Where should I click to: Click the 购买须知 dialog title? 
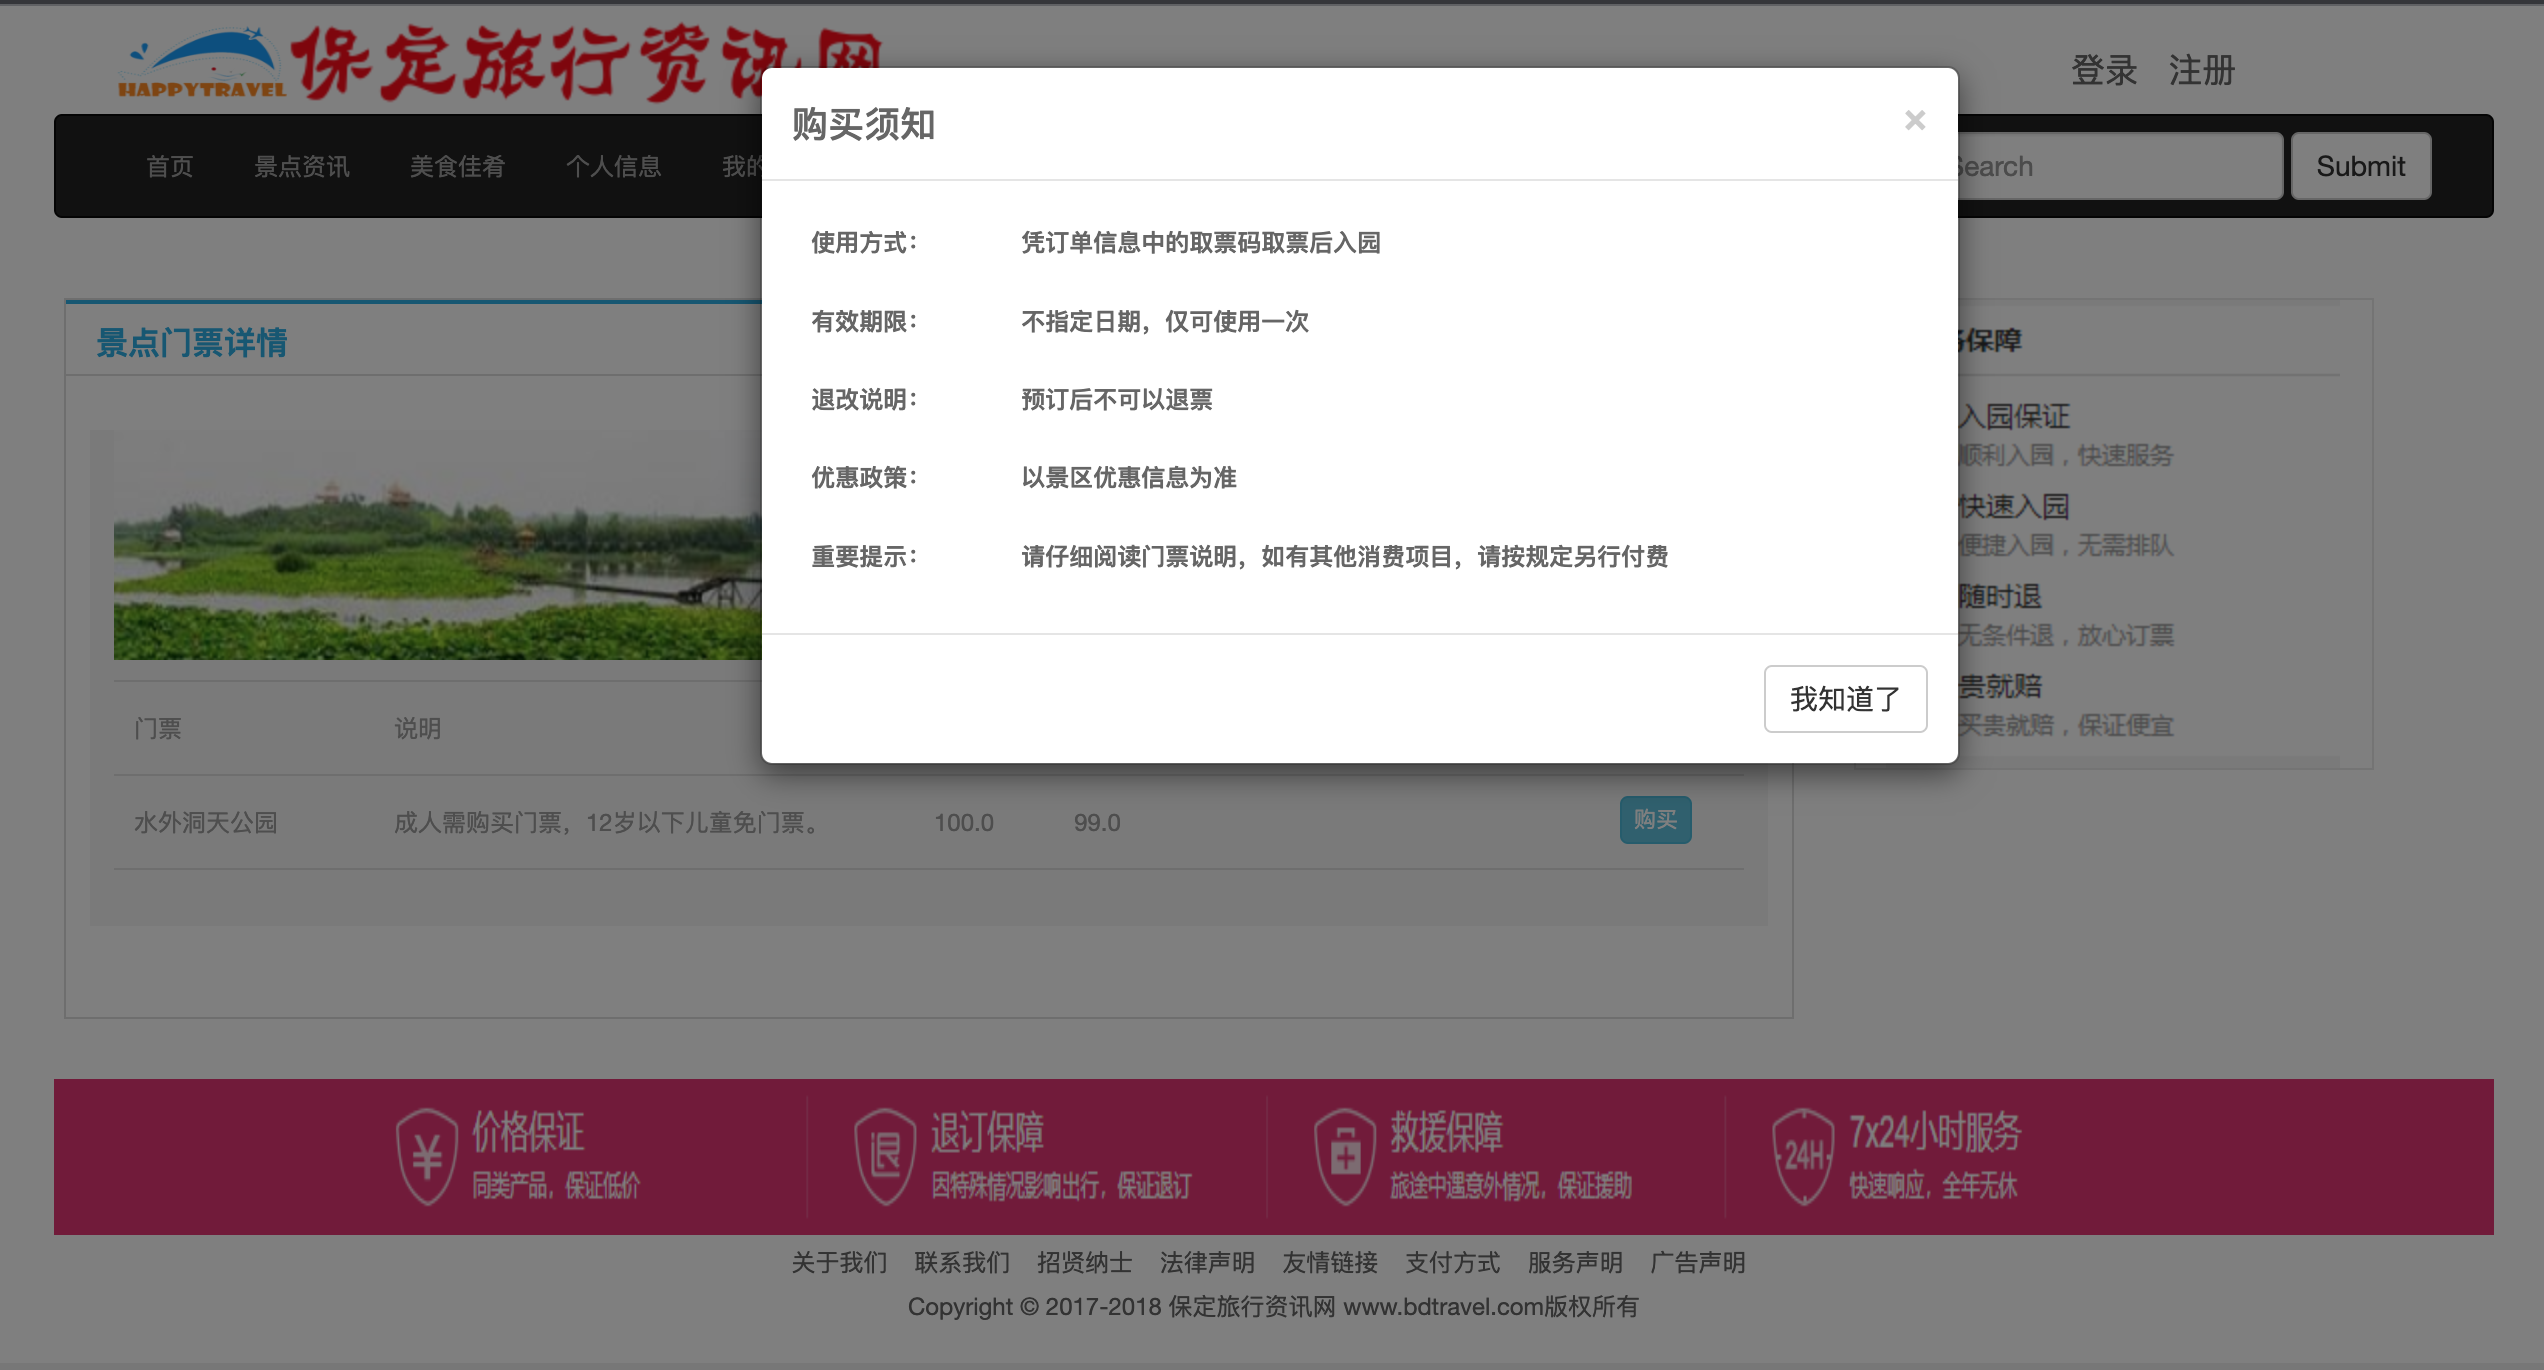[864, 124]
